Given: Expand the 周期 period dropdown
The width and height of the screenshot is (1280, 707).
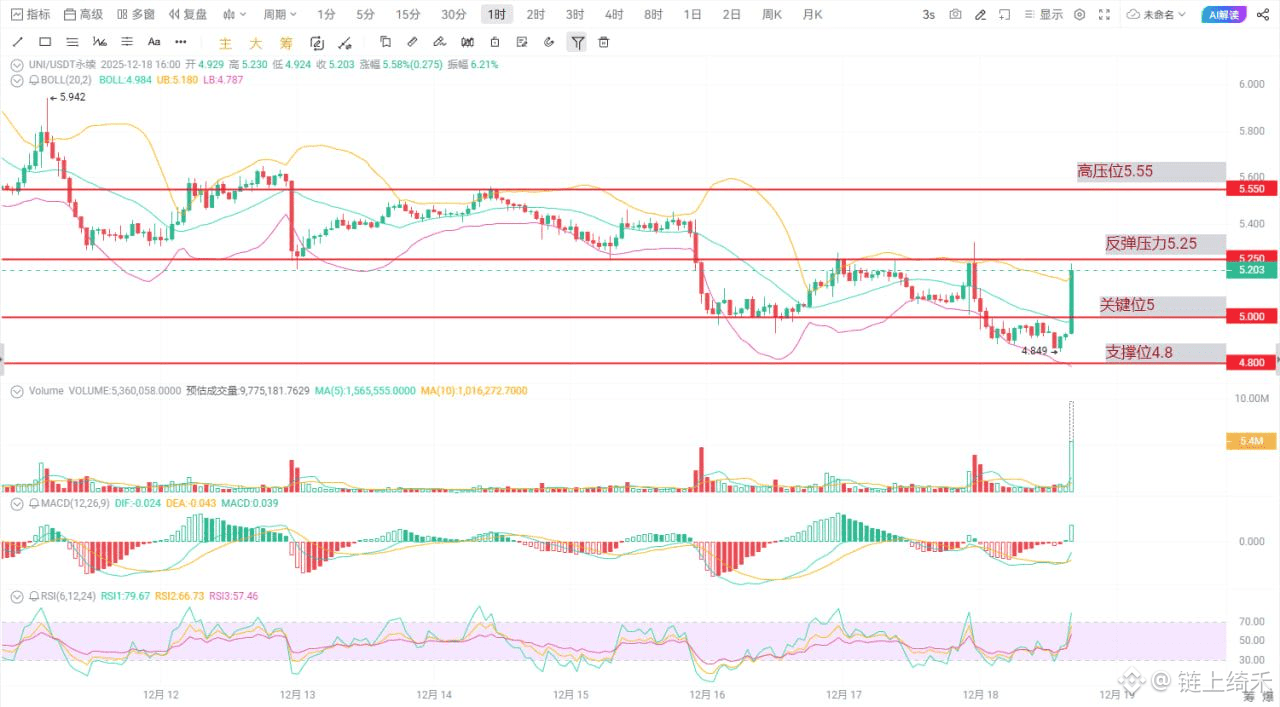Looking at the screenshot, I should pyautogui.click(x=280, y=15).
